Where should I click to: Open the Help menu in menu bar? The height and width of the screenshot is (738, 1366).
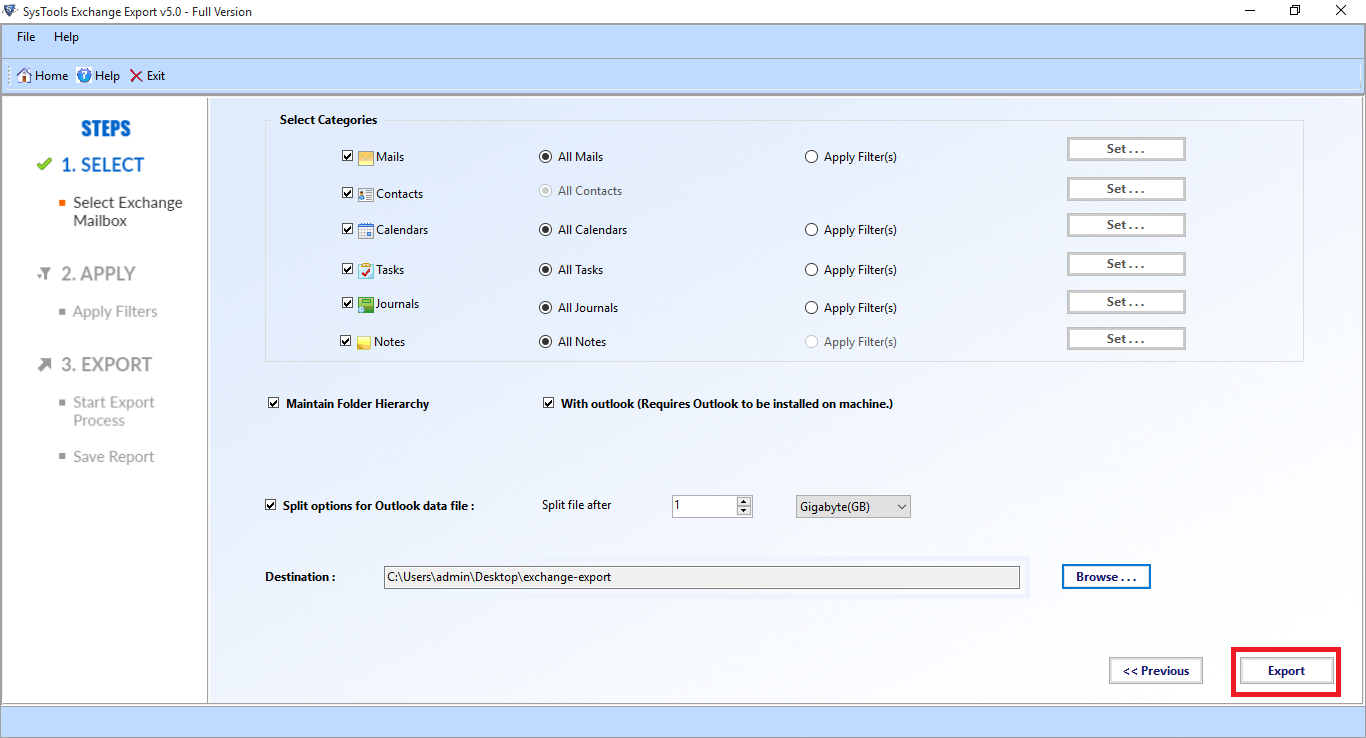[66, 37]
